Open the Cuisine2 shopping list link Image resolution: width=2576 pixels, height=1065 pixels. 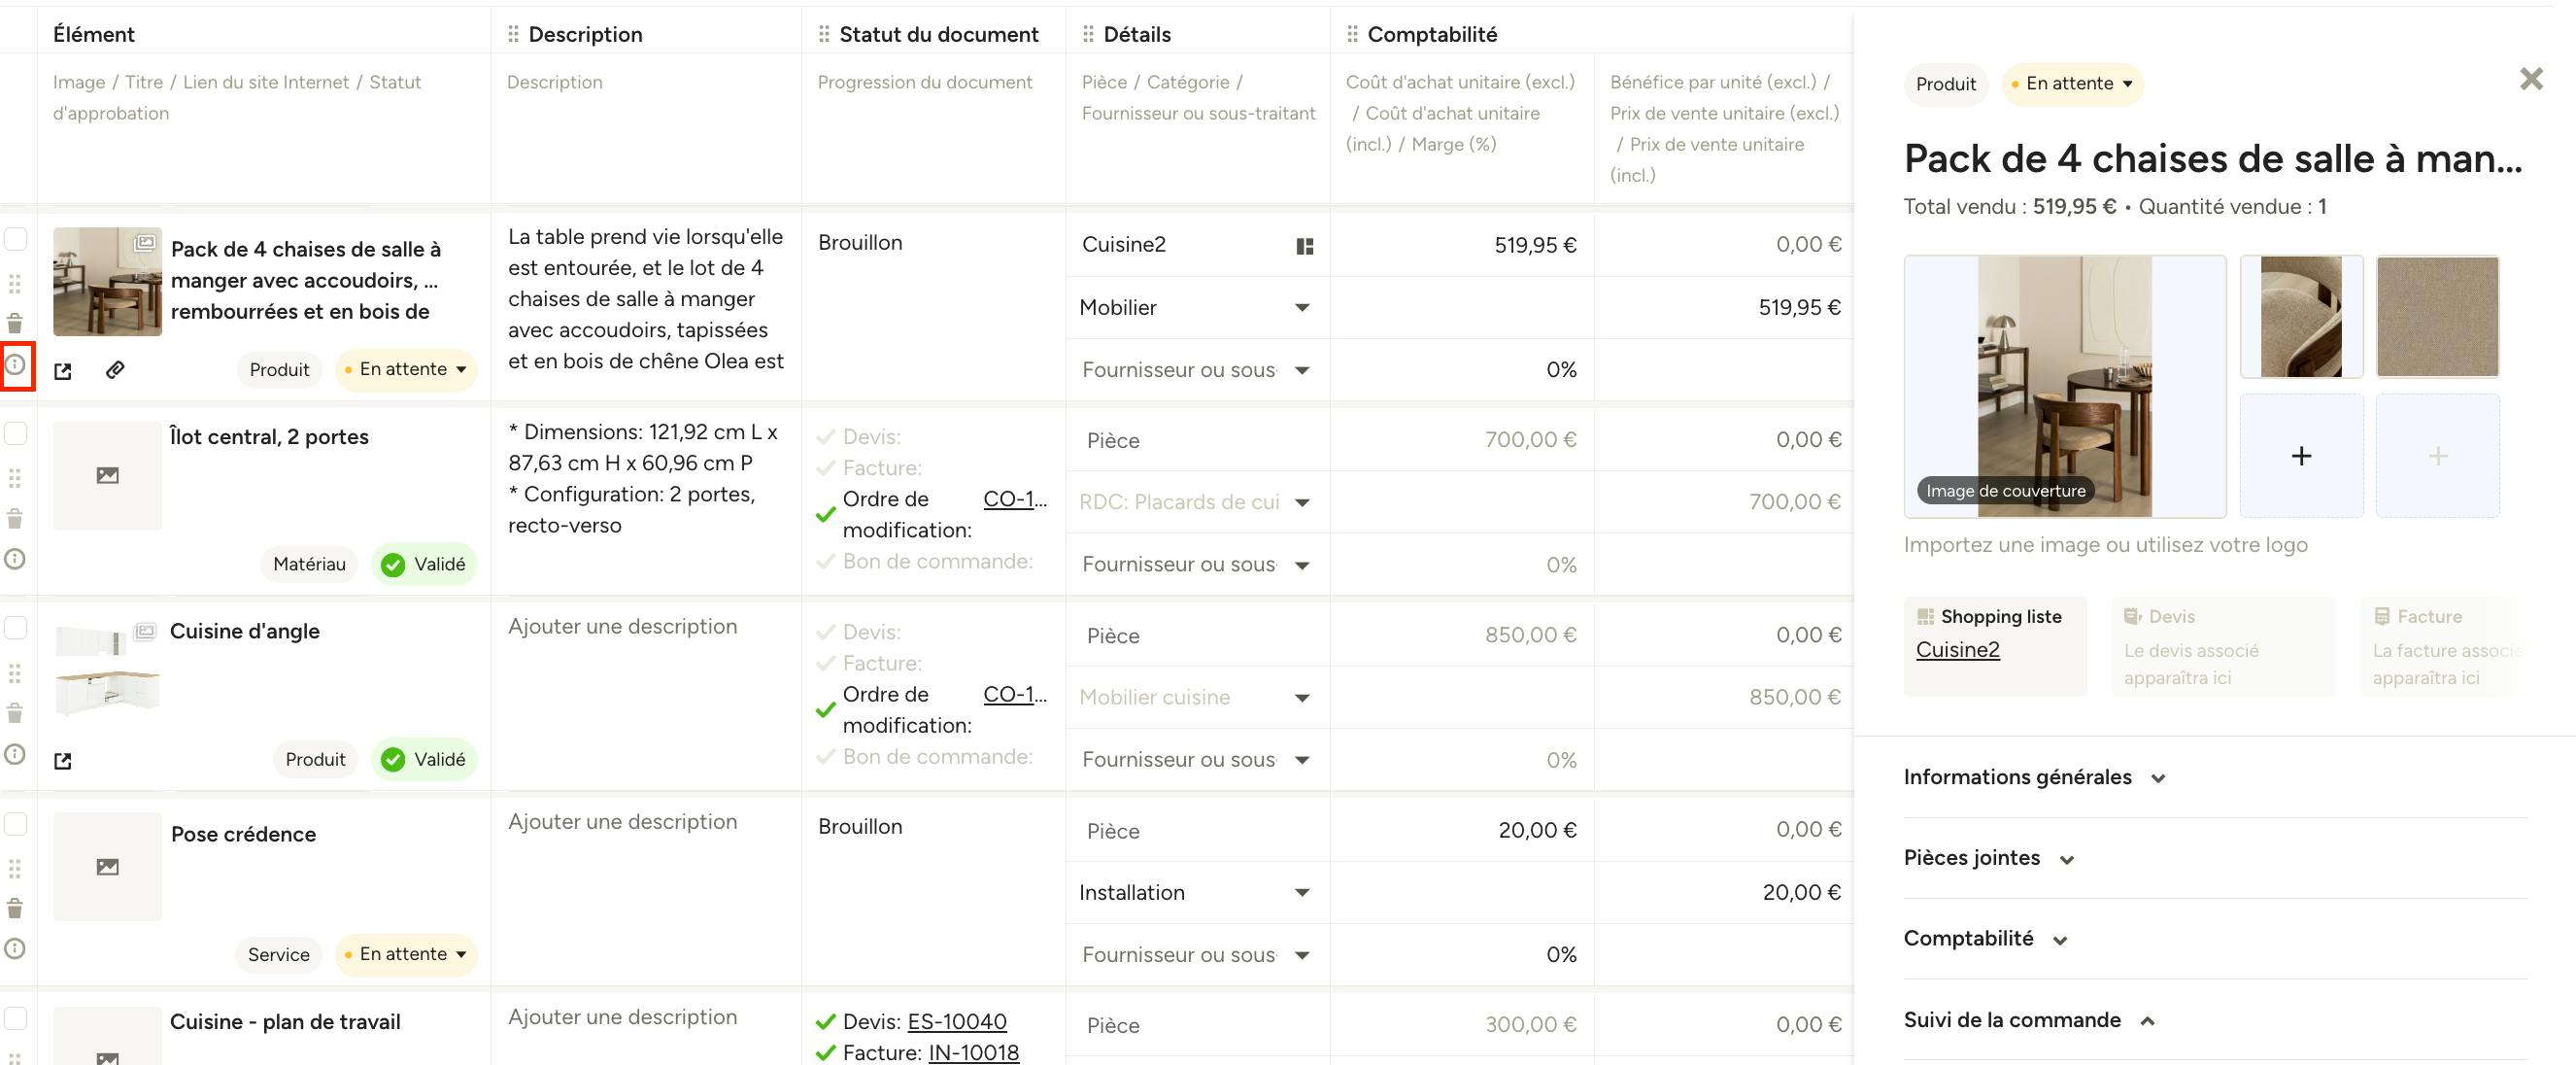point(1957,650)
